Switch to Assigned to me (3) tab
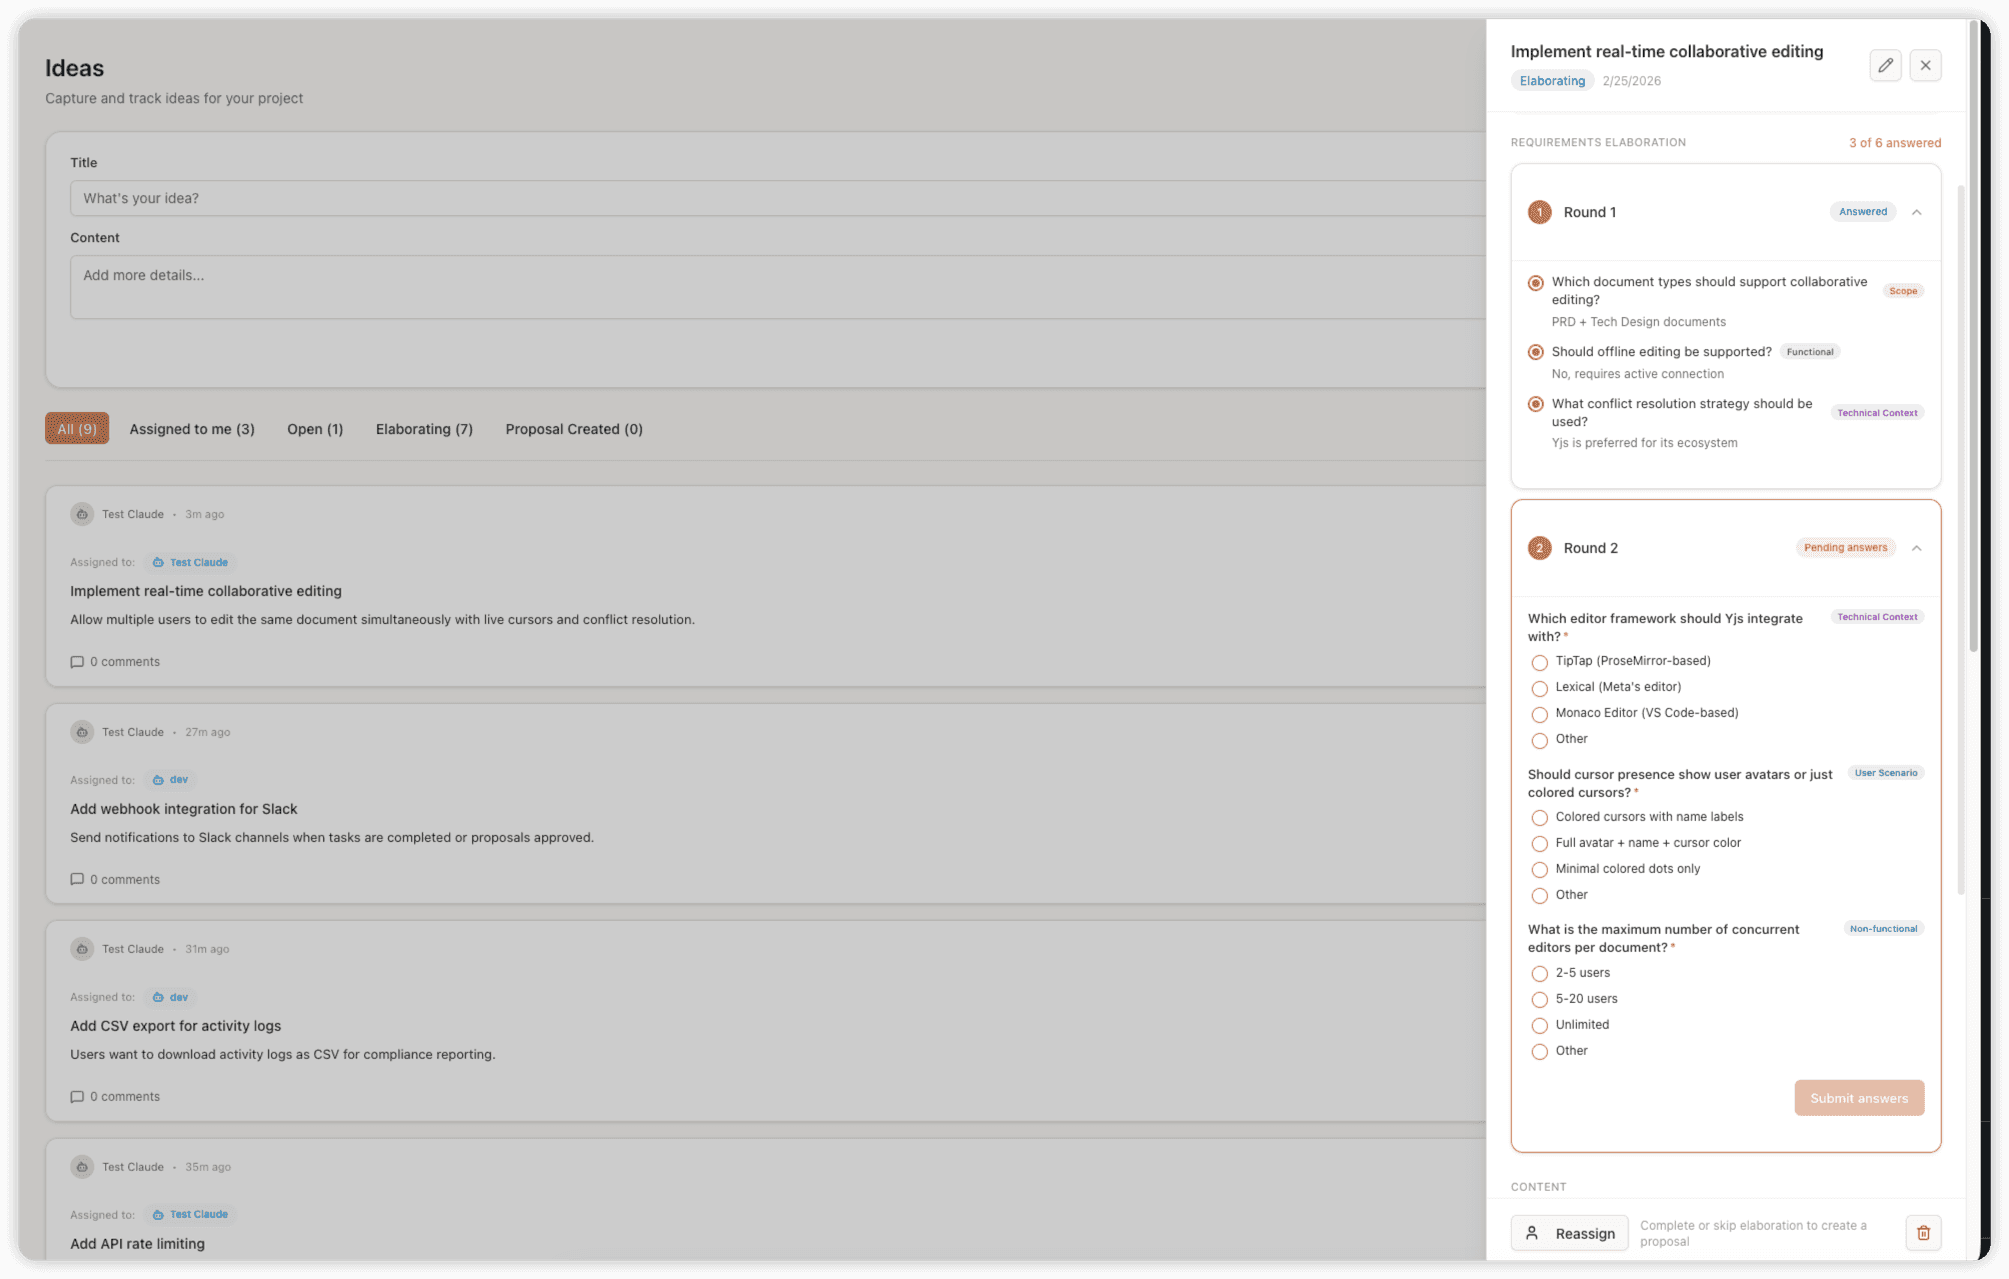This screenshot has width=2009, height=1279. [192, 429]
